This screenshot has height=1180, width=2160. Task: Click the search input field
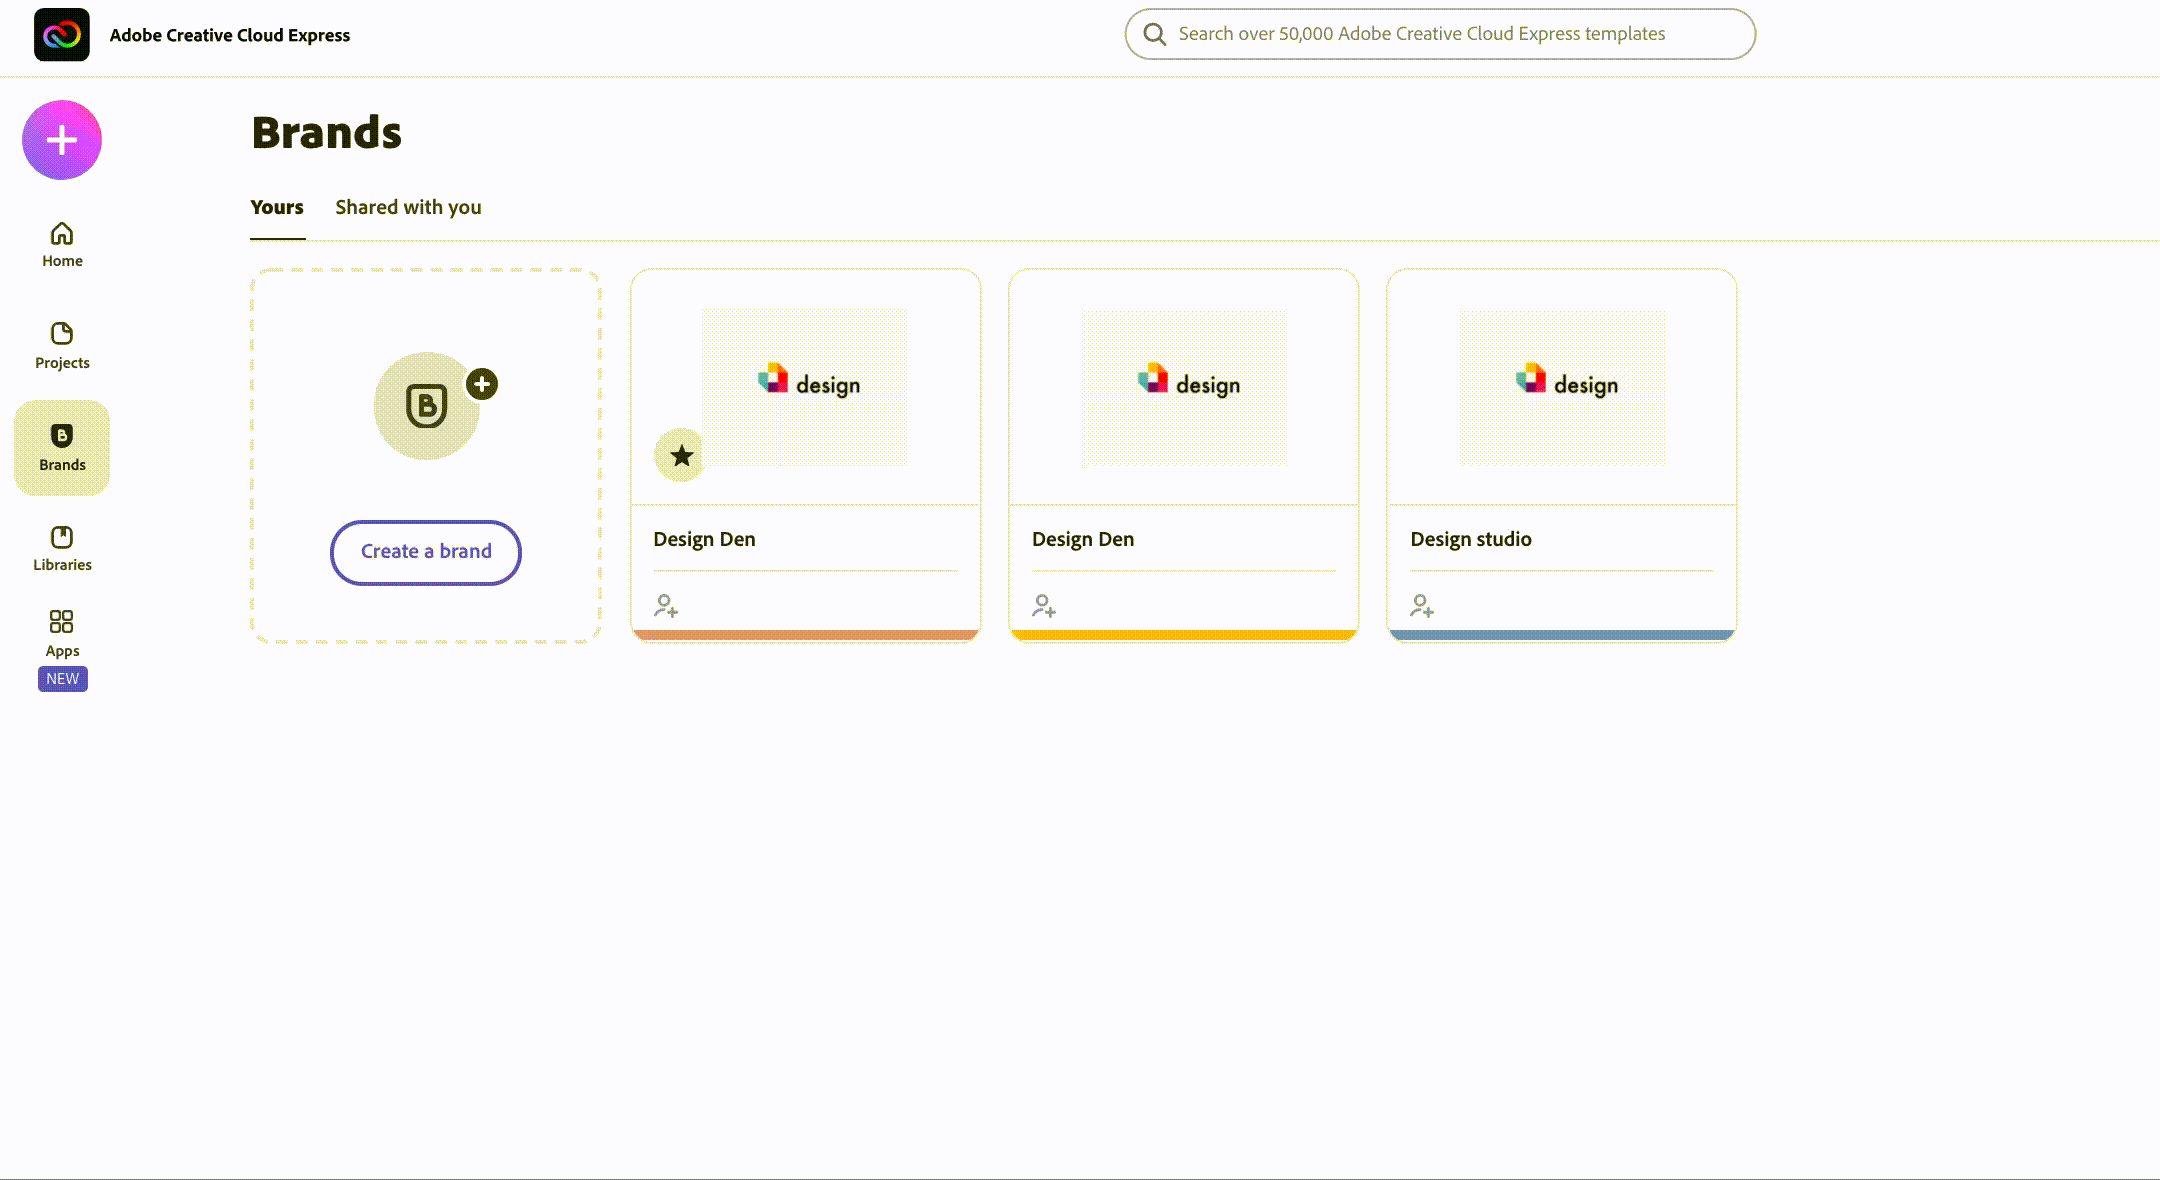click(x=1441, y=33)
